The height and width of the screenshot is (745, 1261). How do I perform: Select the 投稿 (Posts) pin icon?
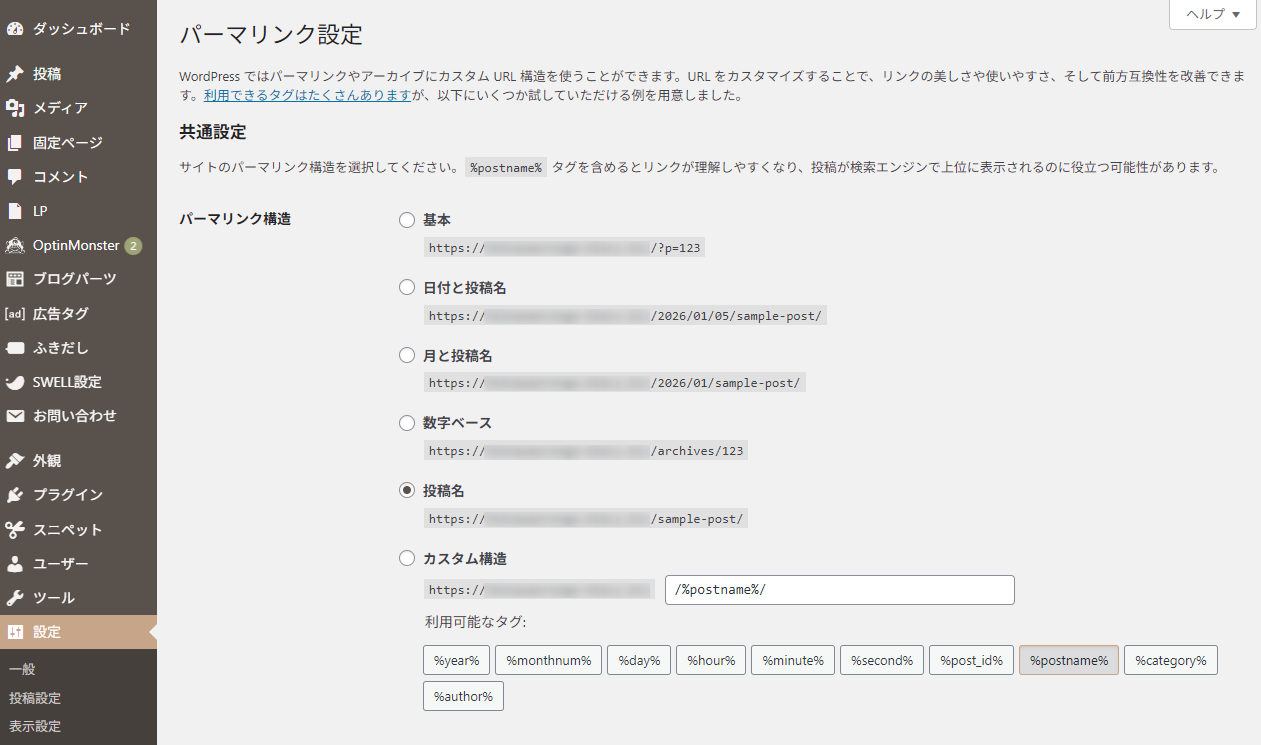click(16, 73)
